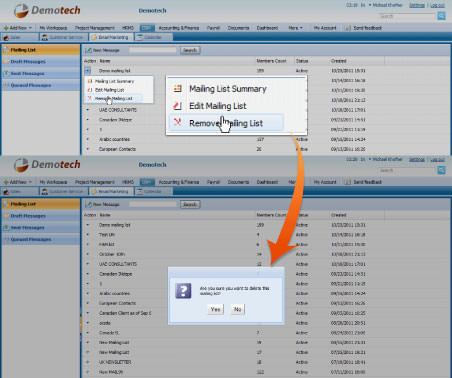Sort by Members Count column, upper screenshot
This screenshot has height=378, width=452.
271,61
